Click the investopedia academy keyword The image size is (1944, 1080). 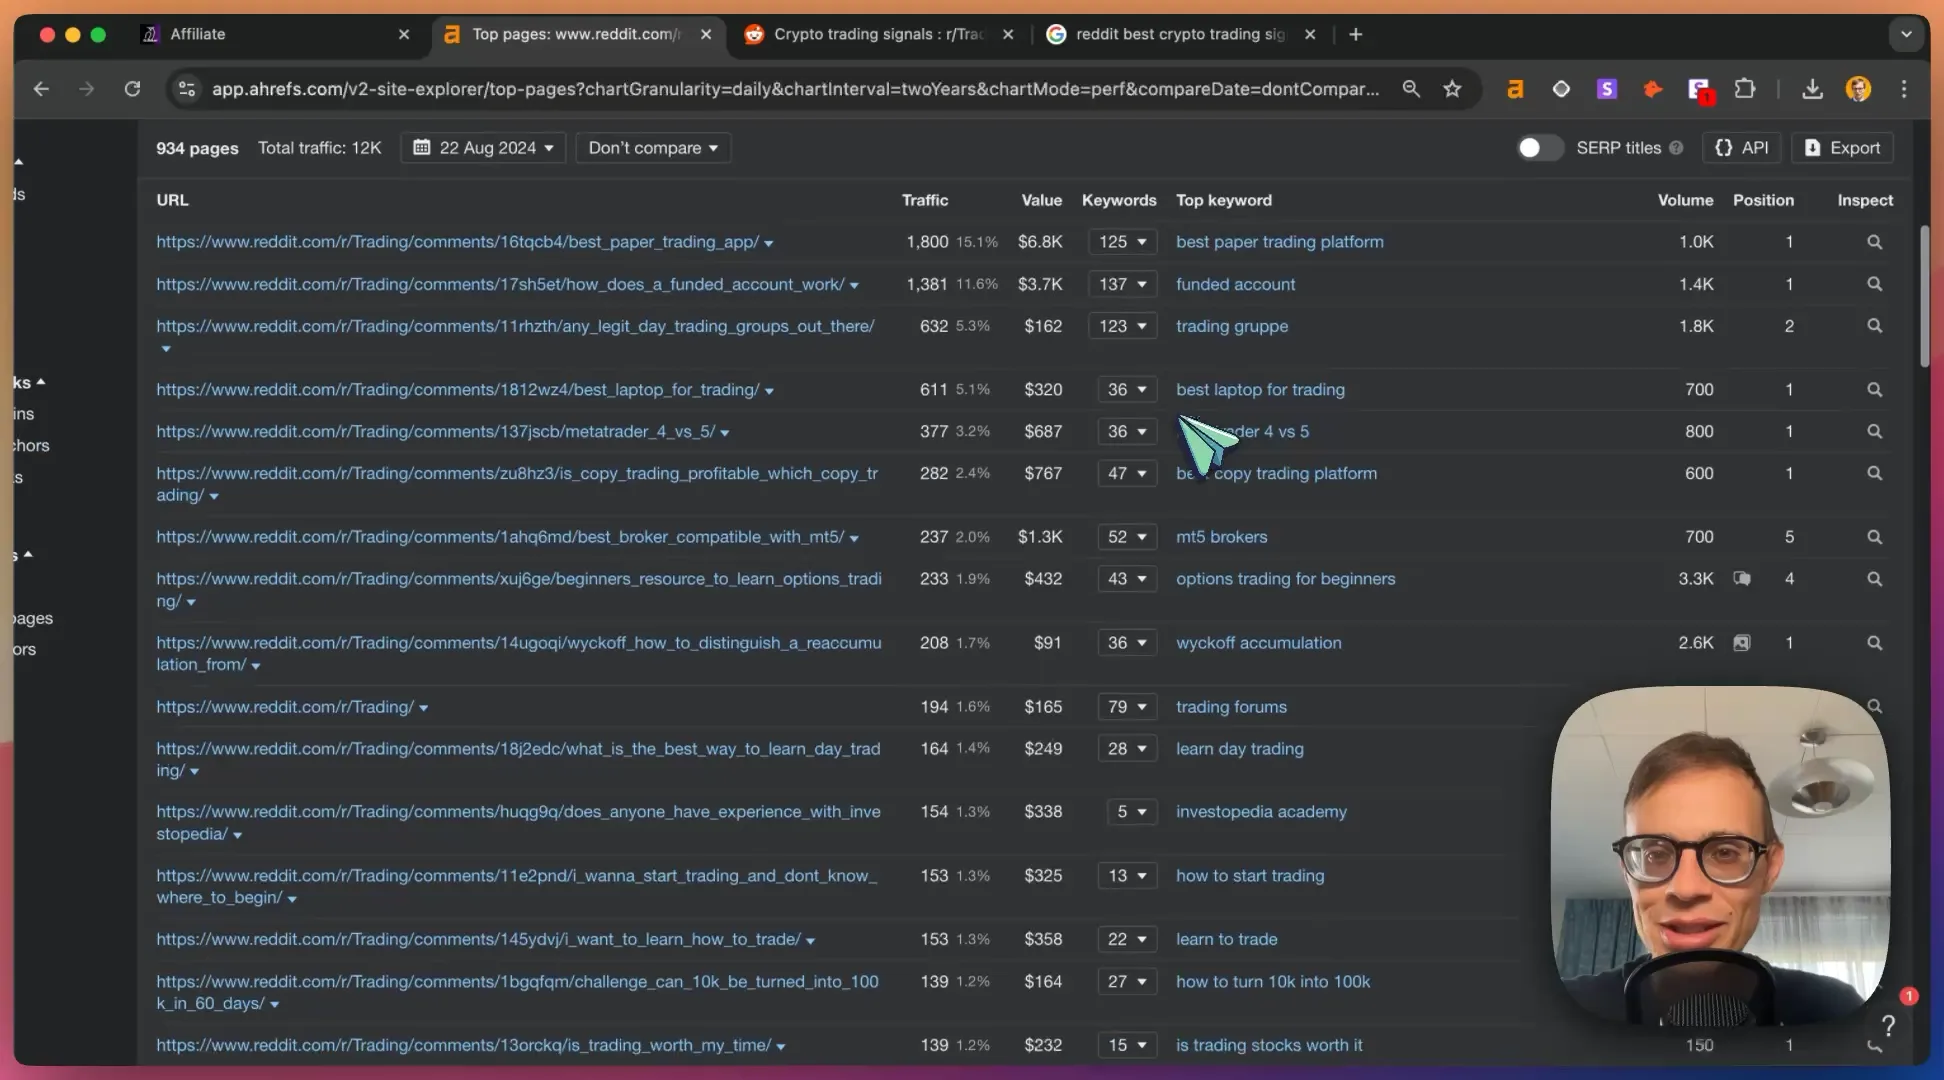1261,812
